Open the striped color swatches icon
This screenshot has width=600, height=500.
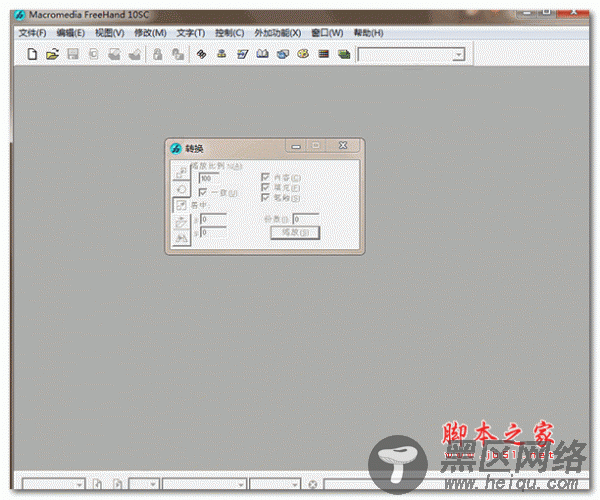(324, 54)
